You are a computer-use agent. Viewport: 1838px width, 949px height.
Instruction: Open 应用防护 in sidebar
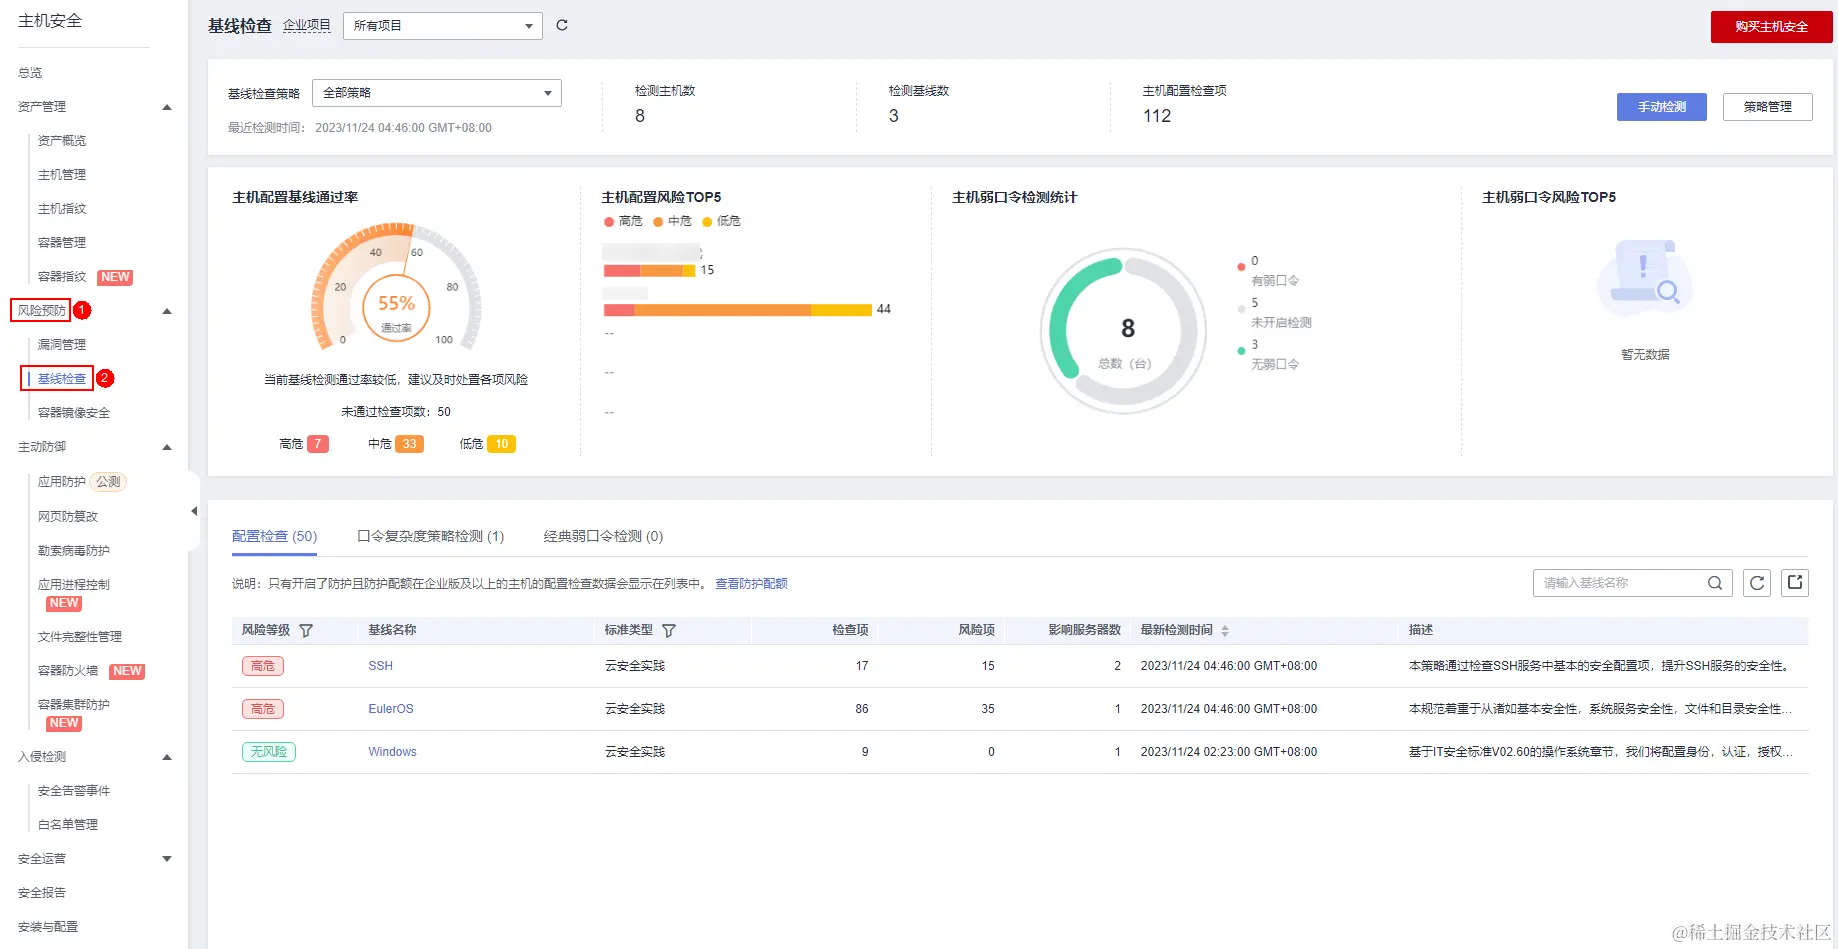click(62, 482)
